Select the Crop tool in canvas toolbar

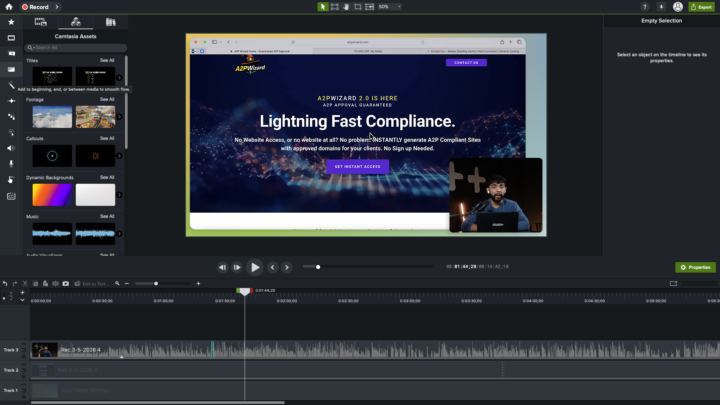(357, 6)
